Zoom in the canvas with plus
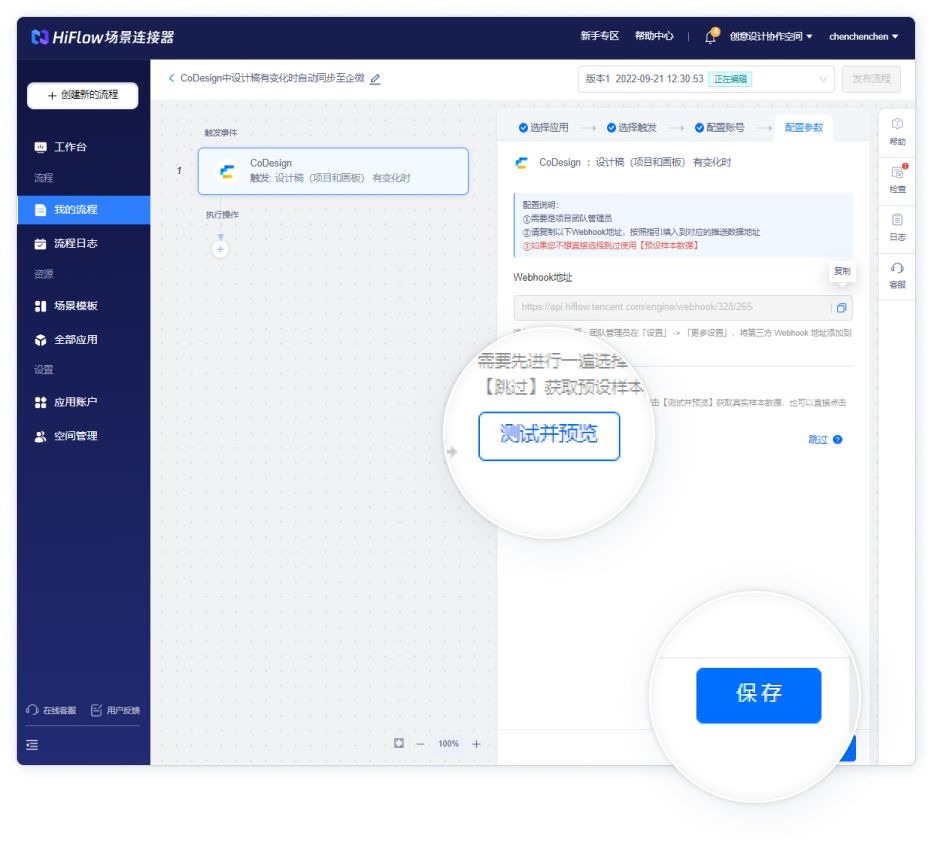The image size is (936, 858). click(x=476, y=743)
